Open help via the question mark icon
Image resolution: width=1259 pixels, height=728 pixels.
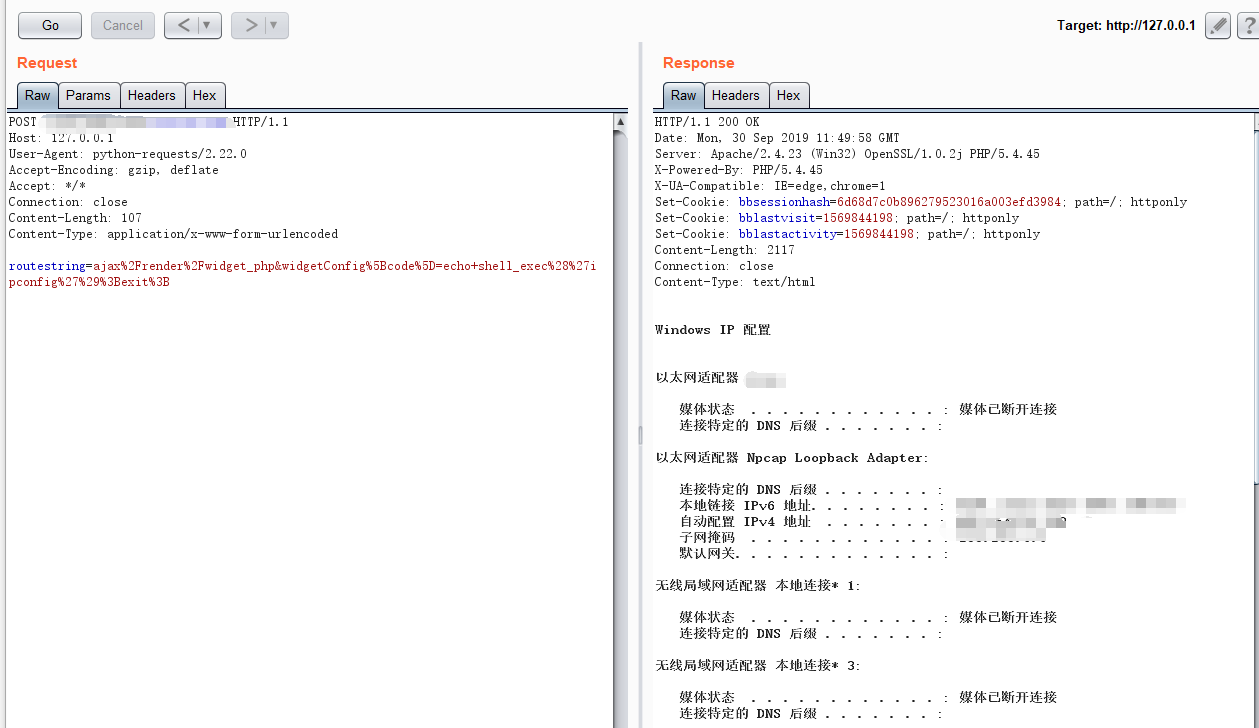(x=1248, y=26)
